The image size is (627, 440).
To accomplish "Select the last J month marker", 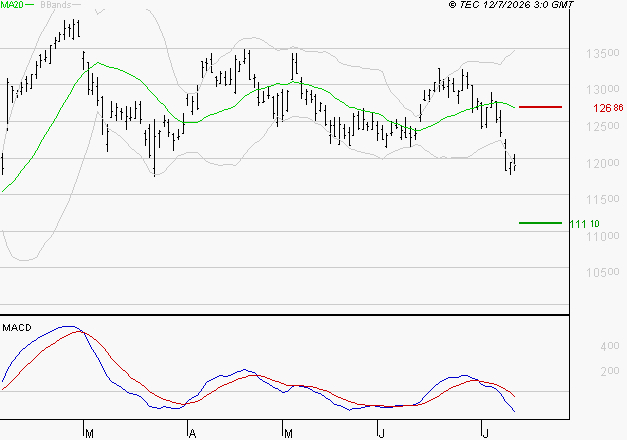I will (x=486, y=433).
